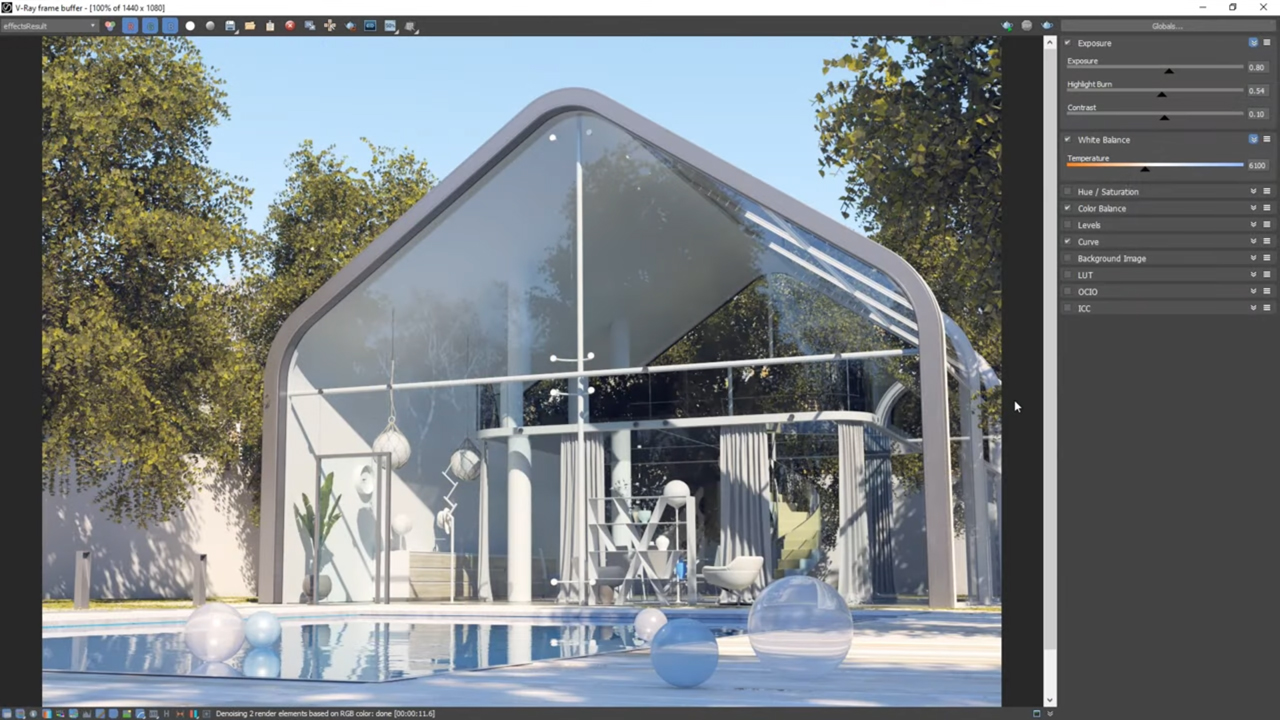This screenshot has height=720, width=1280.
Task: Enable the Levels checkbox
Action: point(1068,225)
